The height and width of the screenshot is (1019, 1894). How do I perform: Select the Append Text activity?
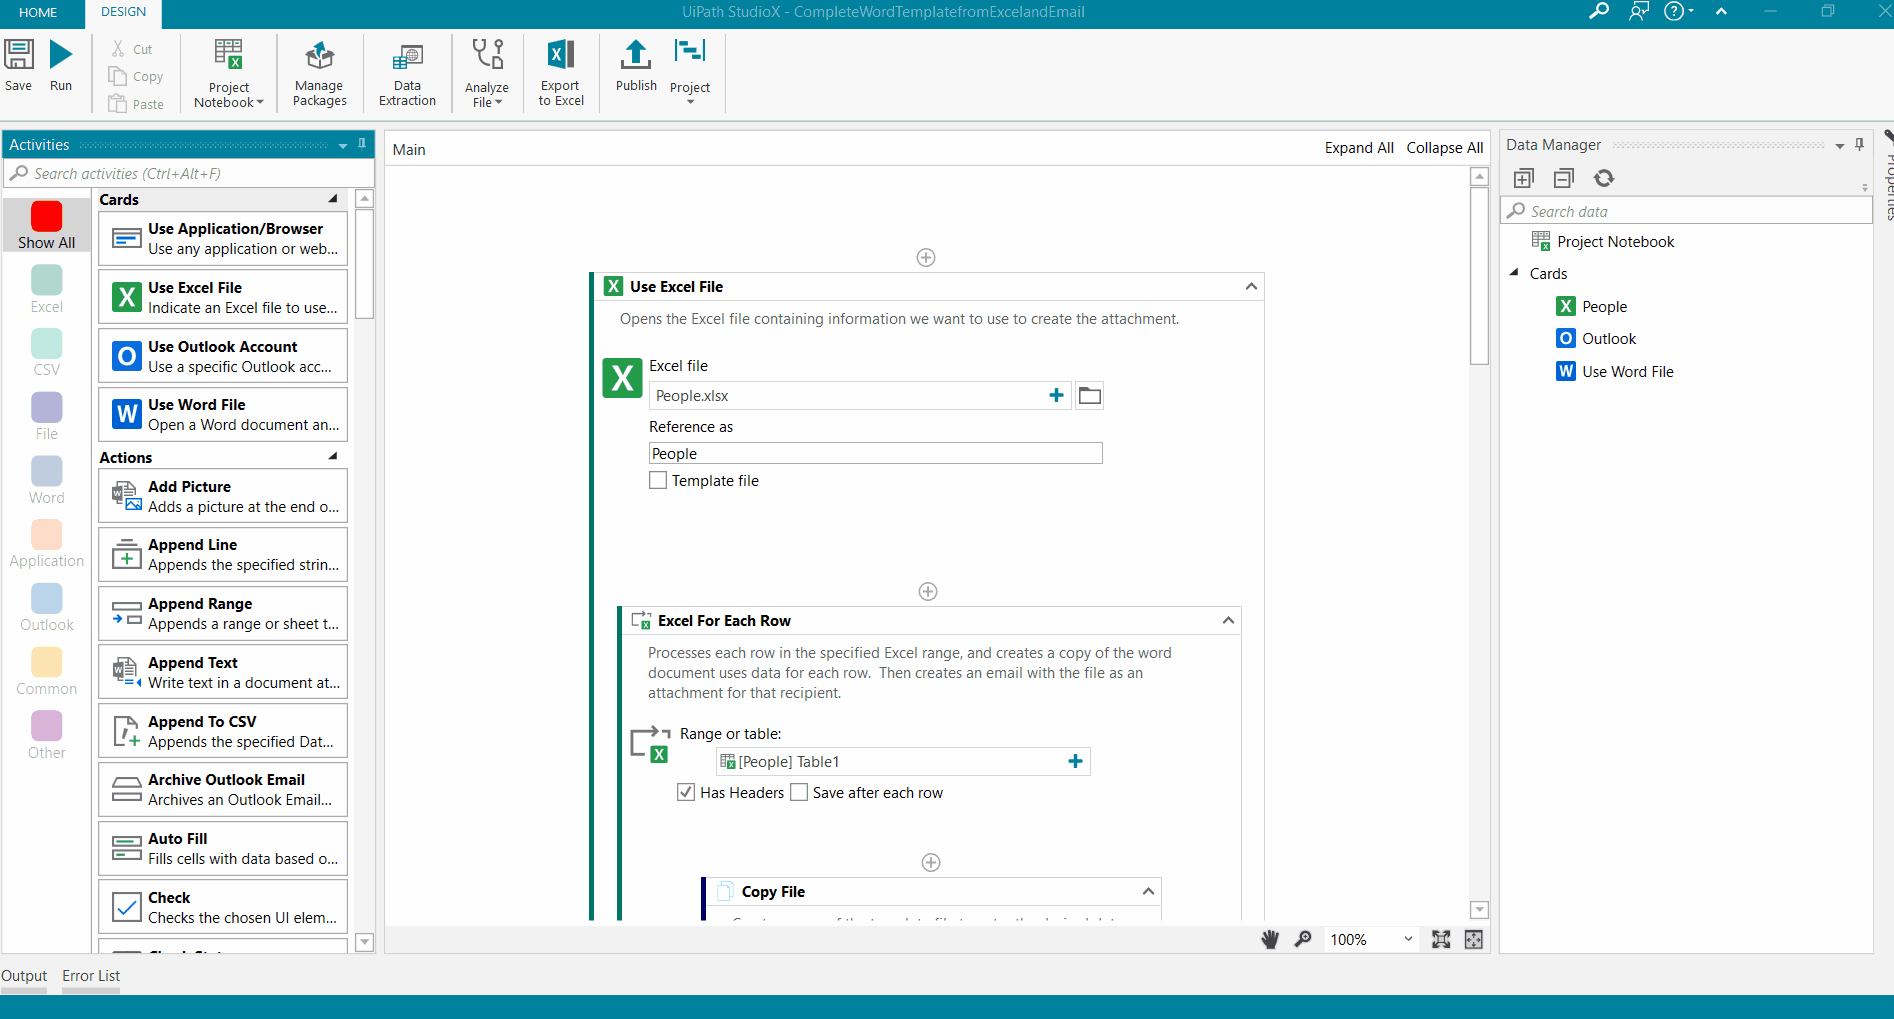point(223,672)
